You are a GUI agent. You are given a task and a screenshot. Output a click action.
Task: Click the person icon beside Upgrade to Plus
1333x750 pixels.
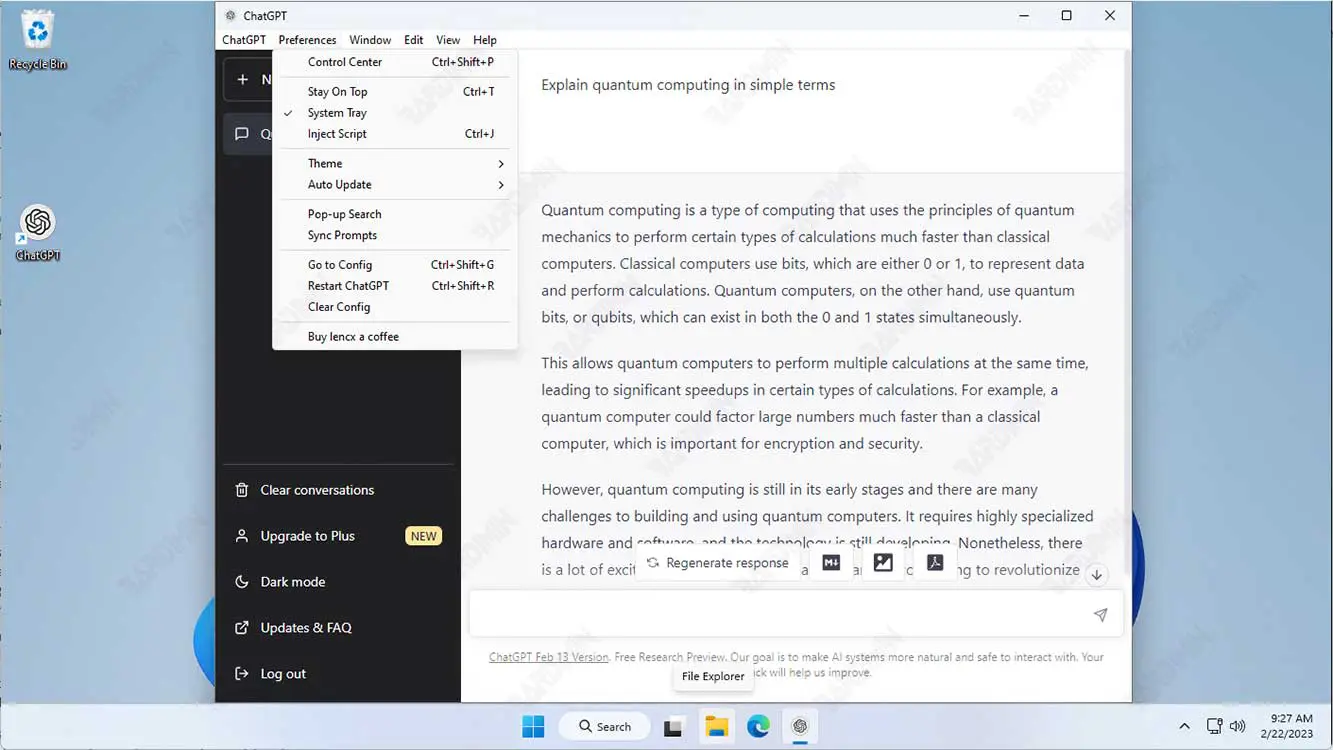241,536
